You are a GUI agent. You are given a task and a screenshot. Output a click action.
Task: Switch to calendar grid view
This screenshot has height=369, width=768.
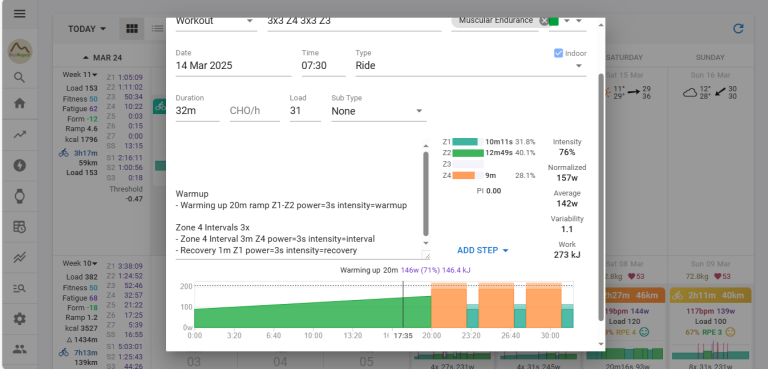coord(132,28)
